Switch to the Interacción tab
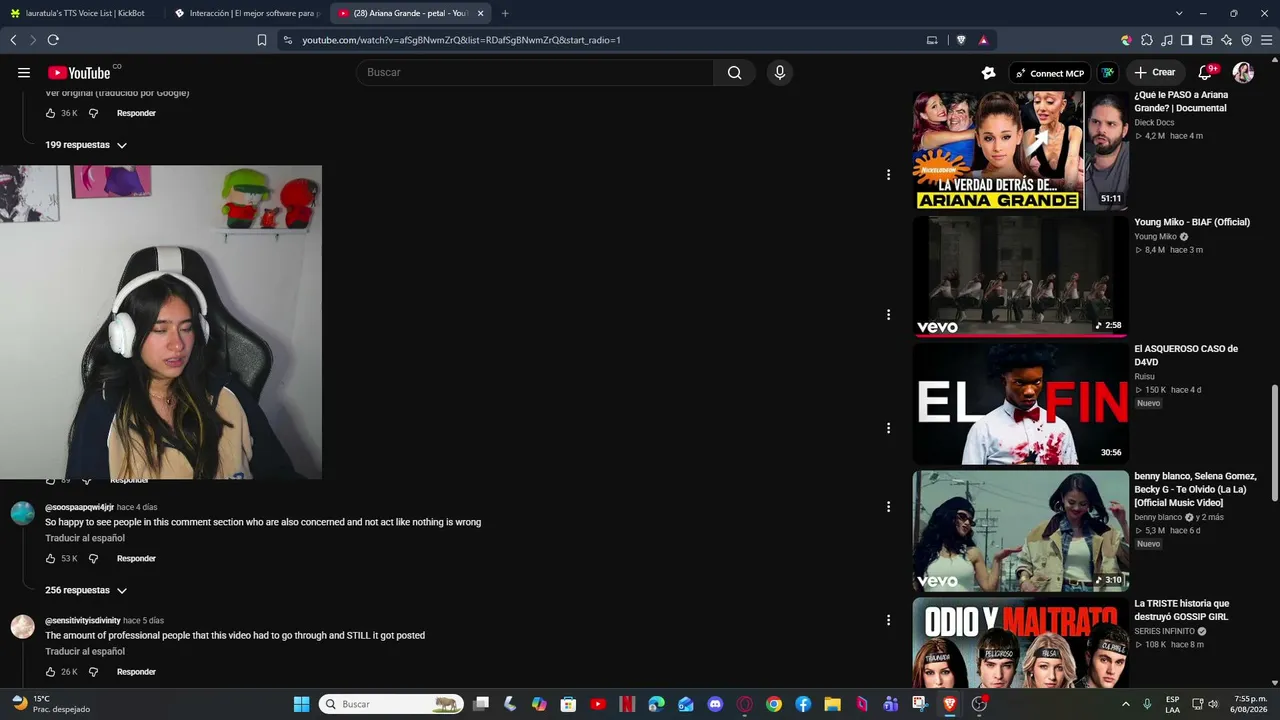Screen dimensions: 1280x720 pyautogui.click(x=247, y=13)
